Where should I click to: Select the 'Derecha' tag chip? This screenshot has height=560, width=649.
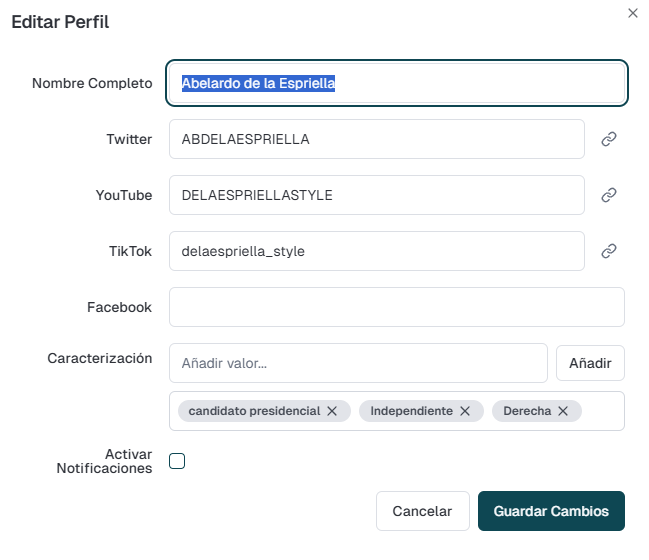click(x=527, y=411)
